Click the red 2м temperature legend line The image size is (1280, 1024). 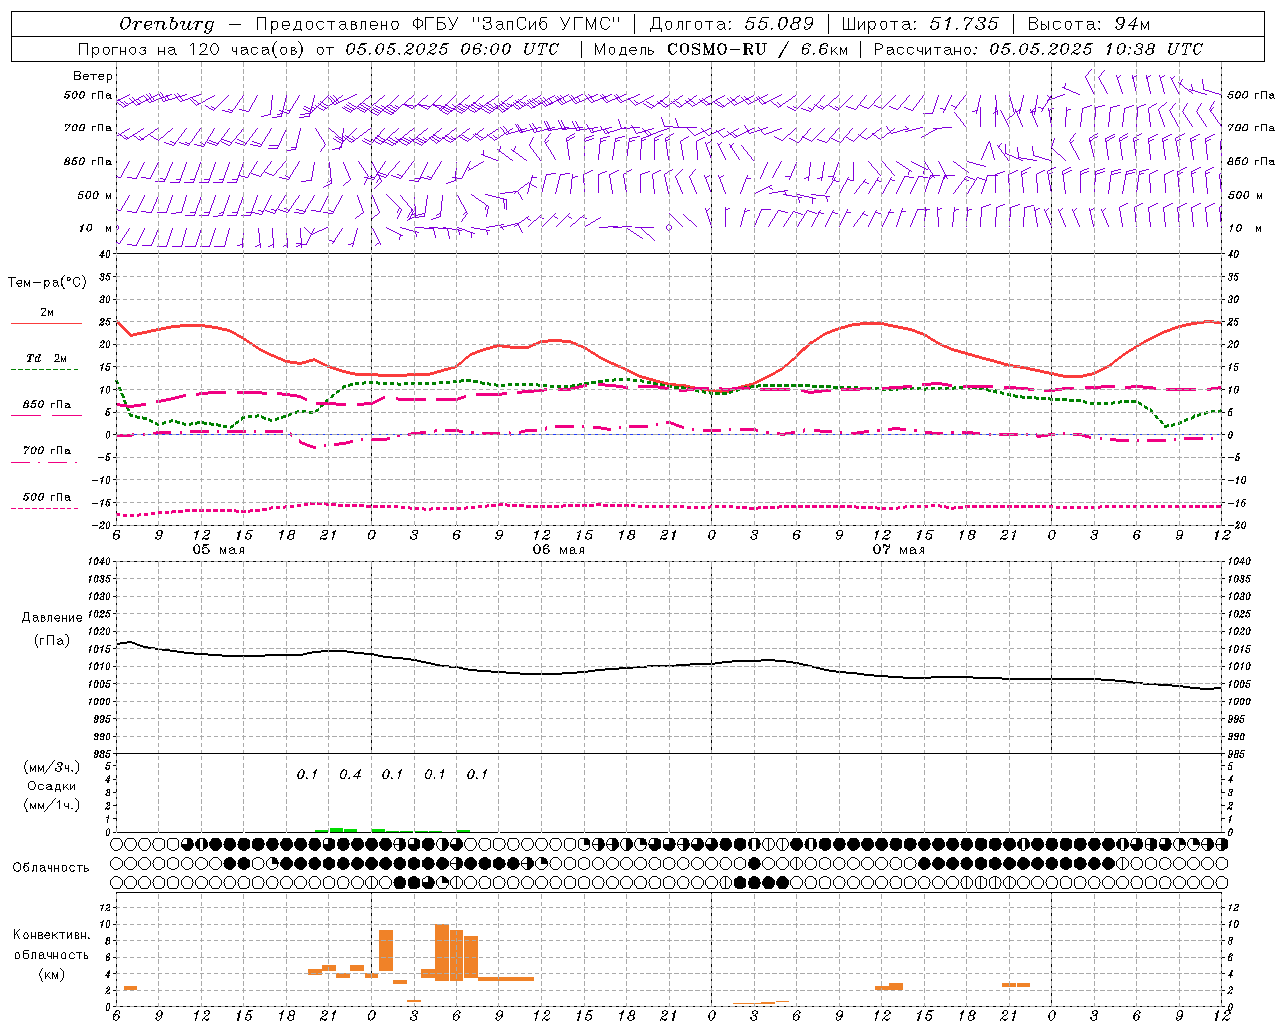pyautogui.click(x=46, y=323)
